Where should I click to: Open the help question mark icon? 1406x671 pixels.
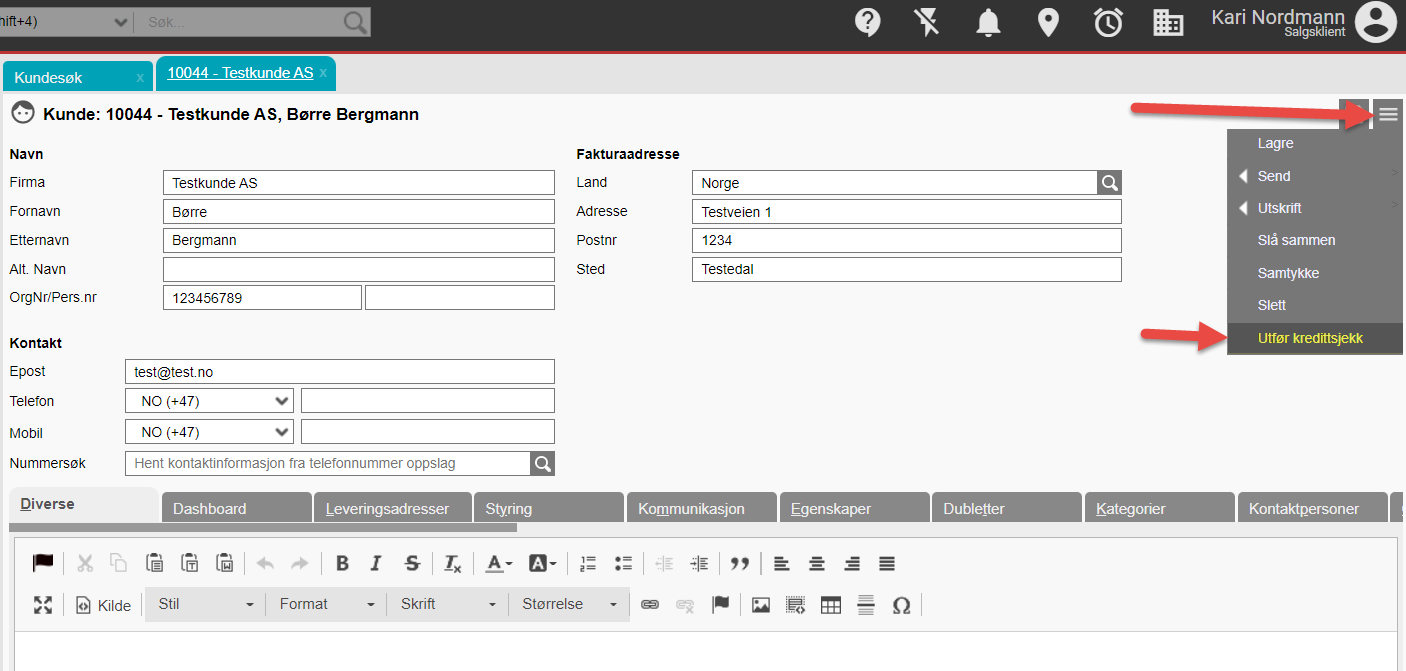click(x=868, y=22)
